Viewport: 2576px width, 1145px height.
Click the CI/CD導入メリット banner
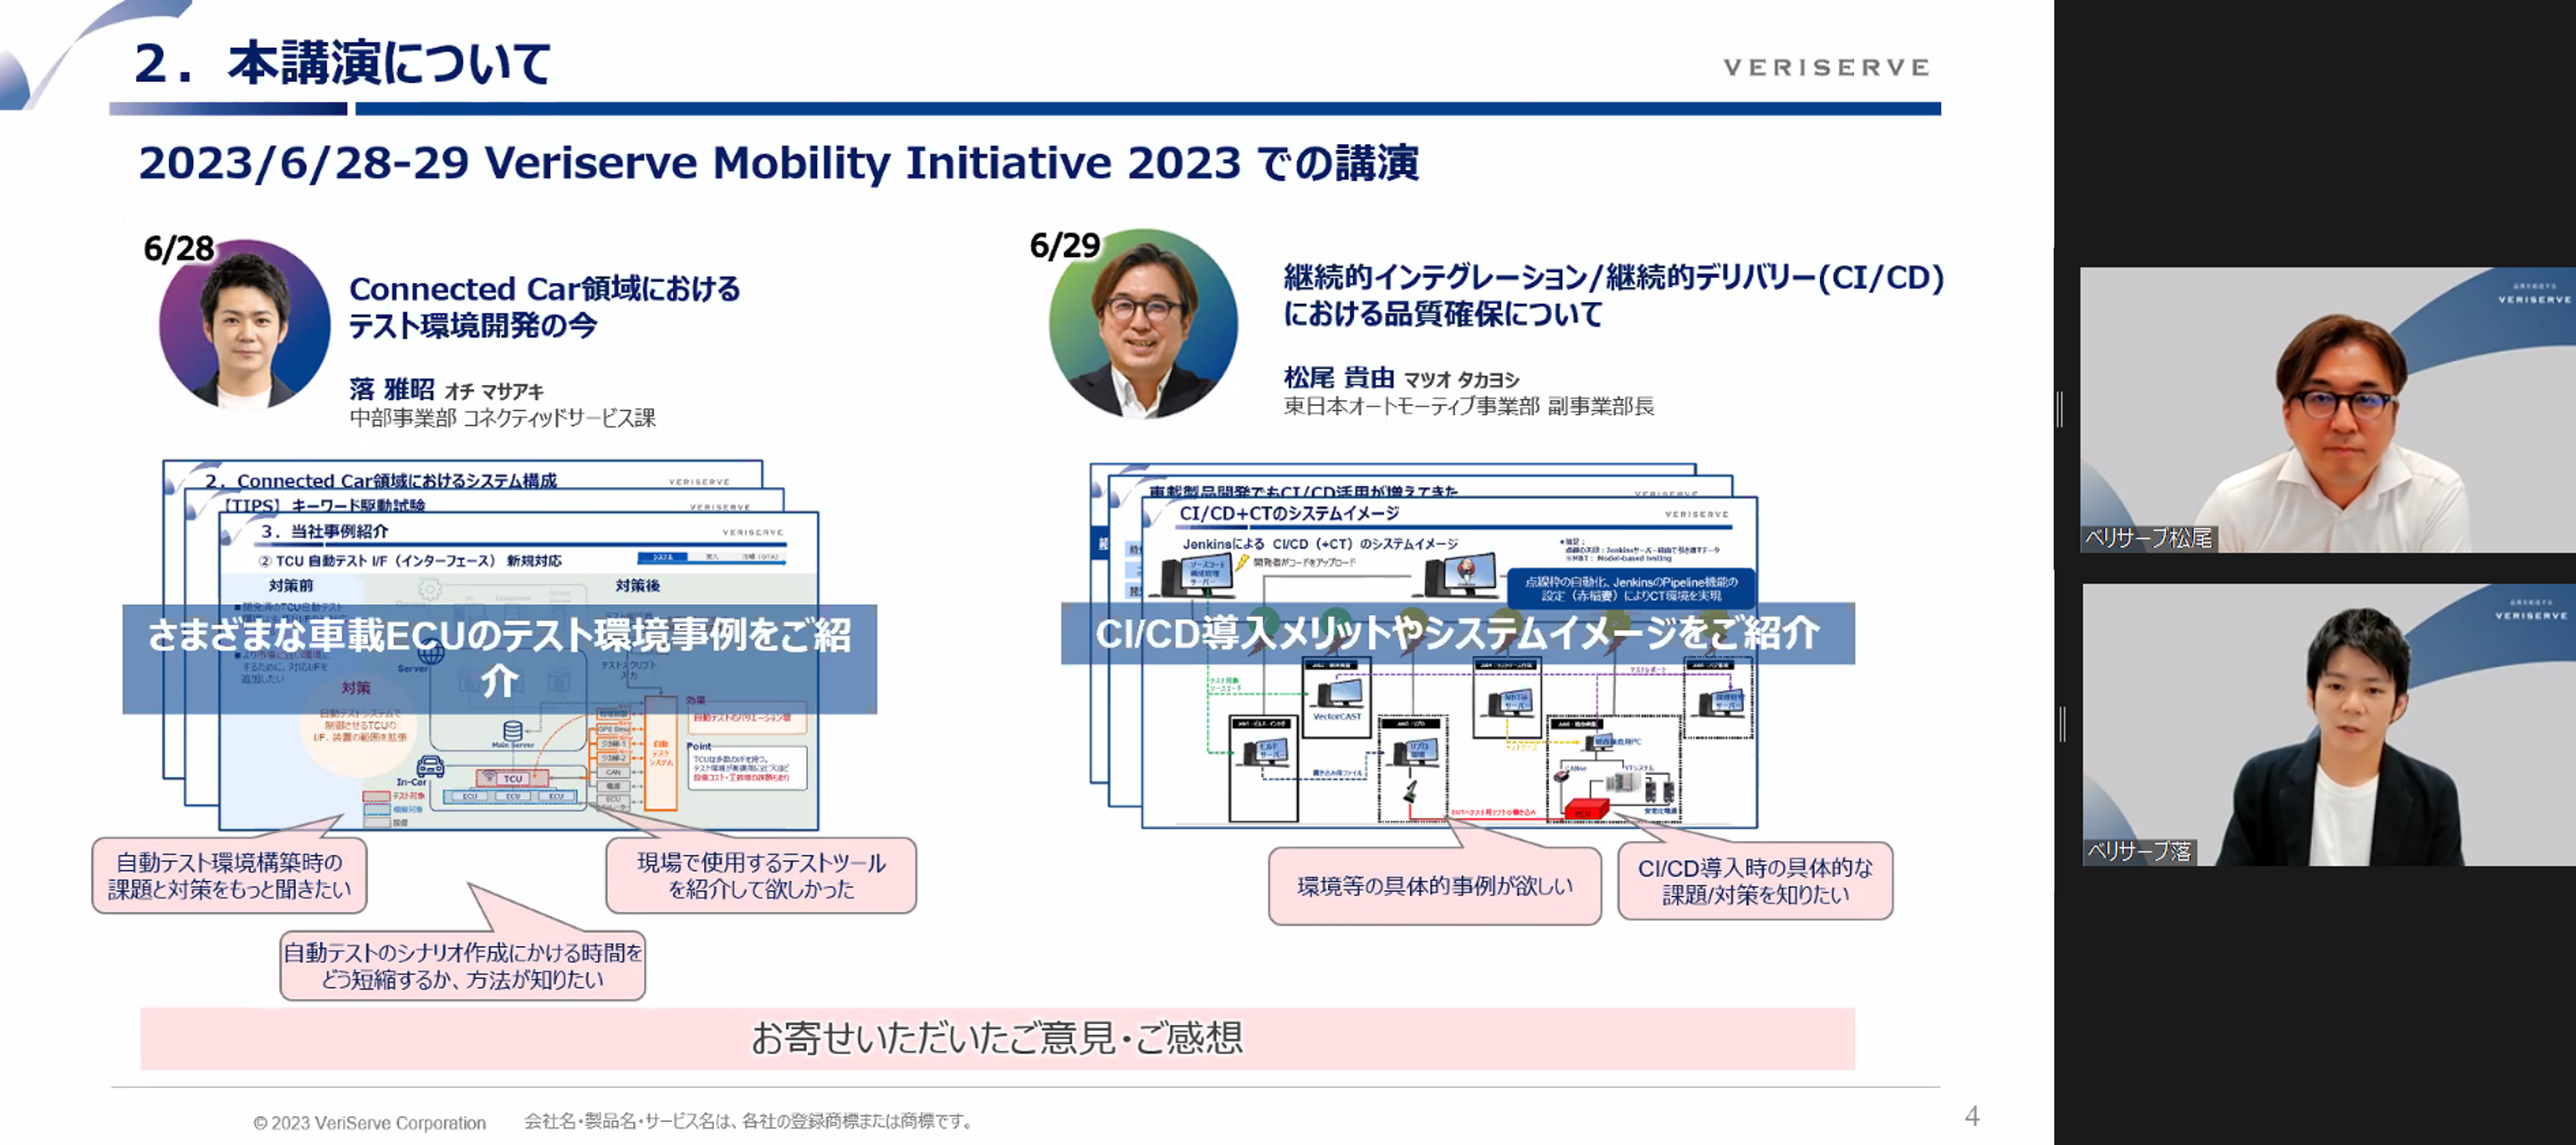1457,633
